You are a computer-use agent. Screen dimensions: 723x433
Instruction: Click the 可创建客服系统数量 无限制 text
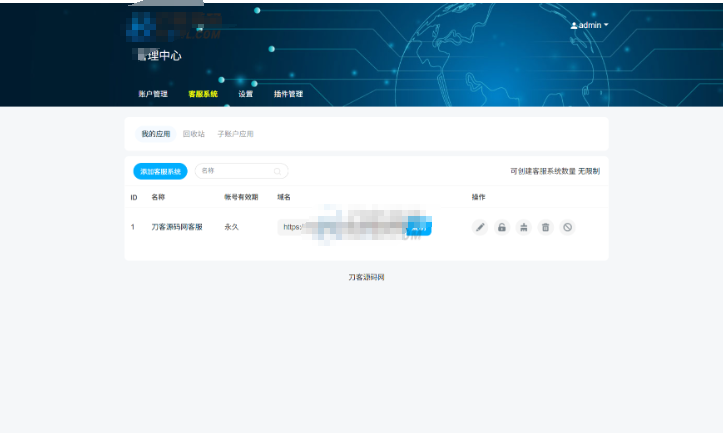point(555,171)
